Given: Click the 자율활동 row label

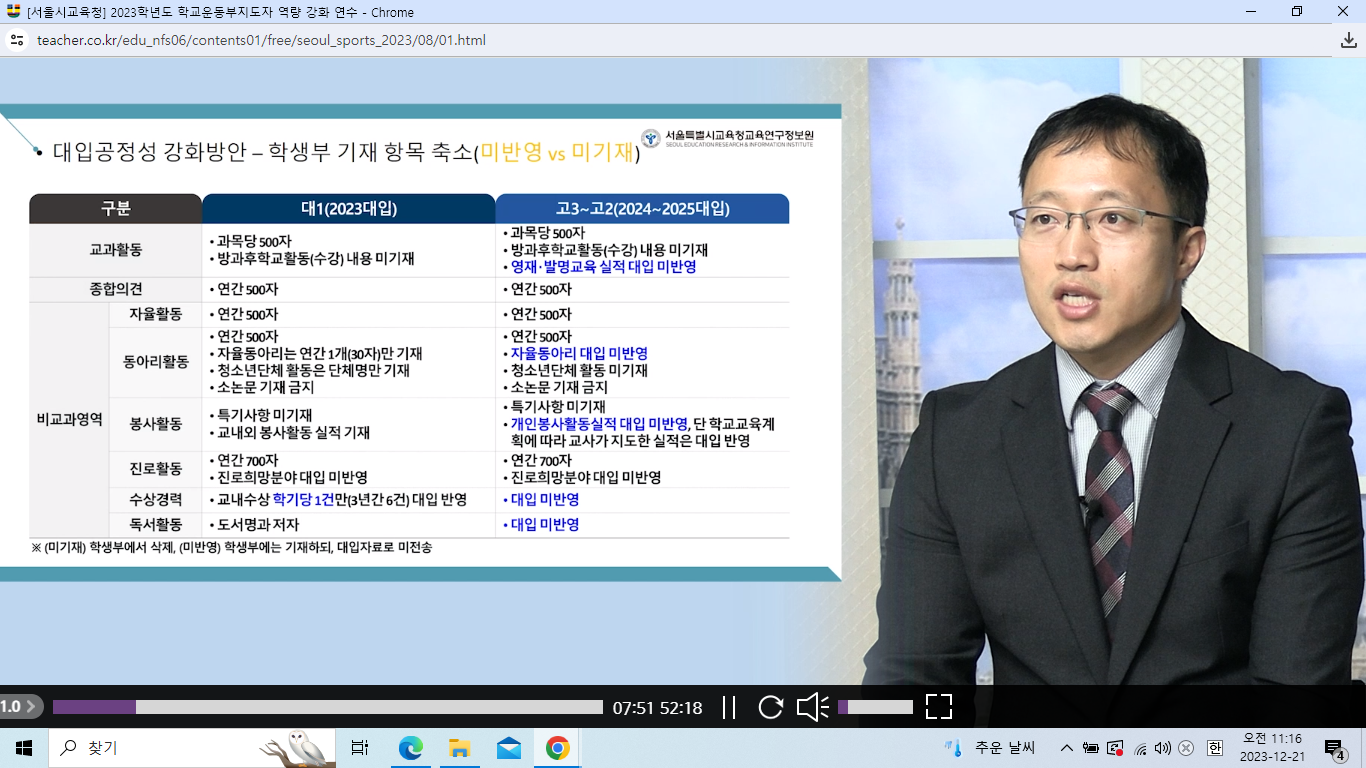Looking at the screenshot, I should (x=155, y=314).
